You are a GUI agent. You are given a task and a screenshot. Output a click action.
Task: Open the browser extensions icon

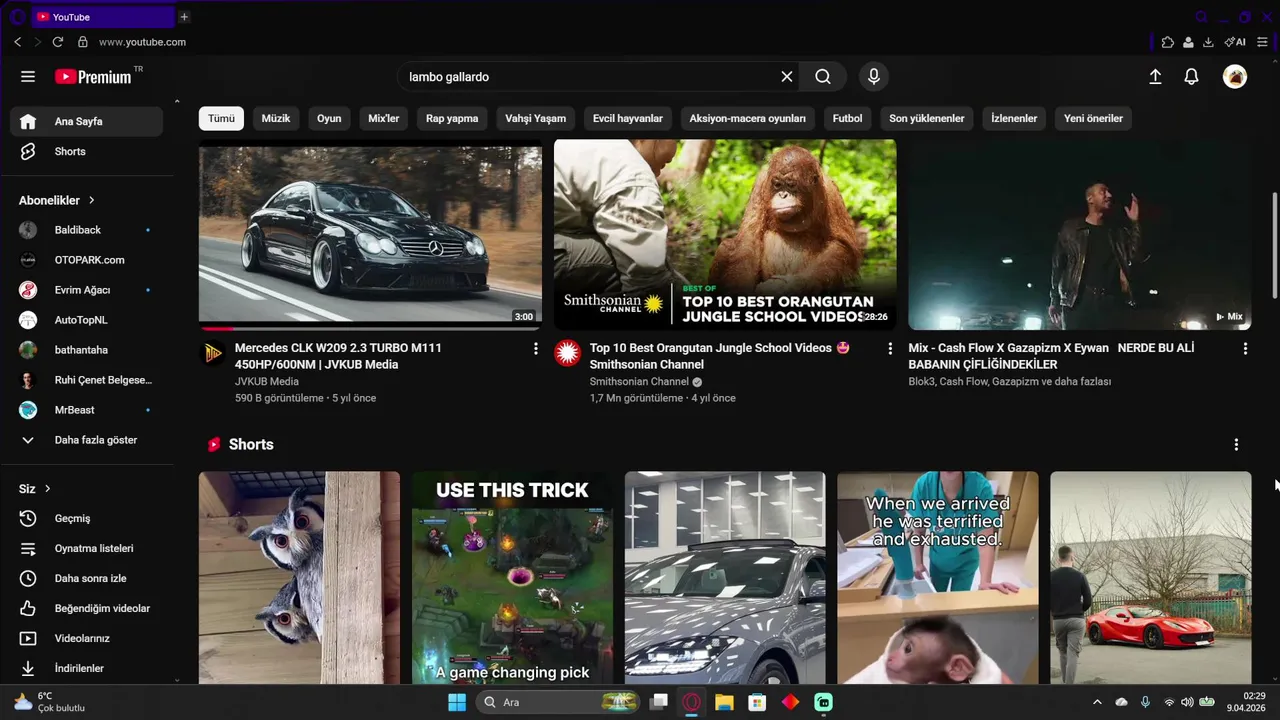1167,42
